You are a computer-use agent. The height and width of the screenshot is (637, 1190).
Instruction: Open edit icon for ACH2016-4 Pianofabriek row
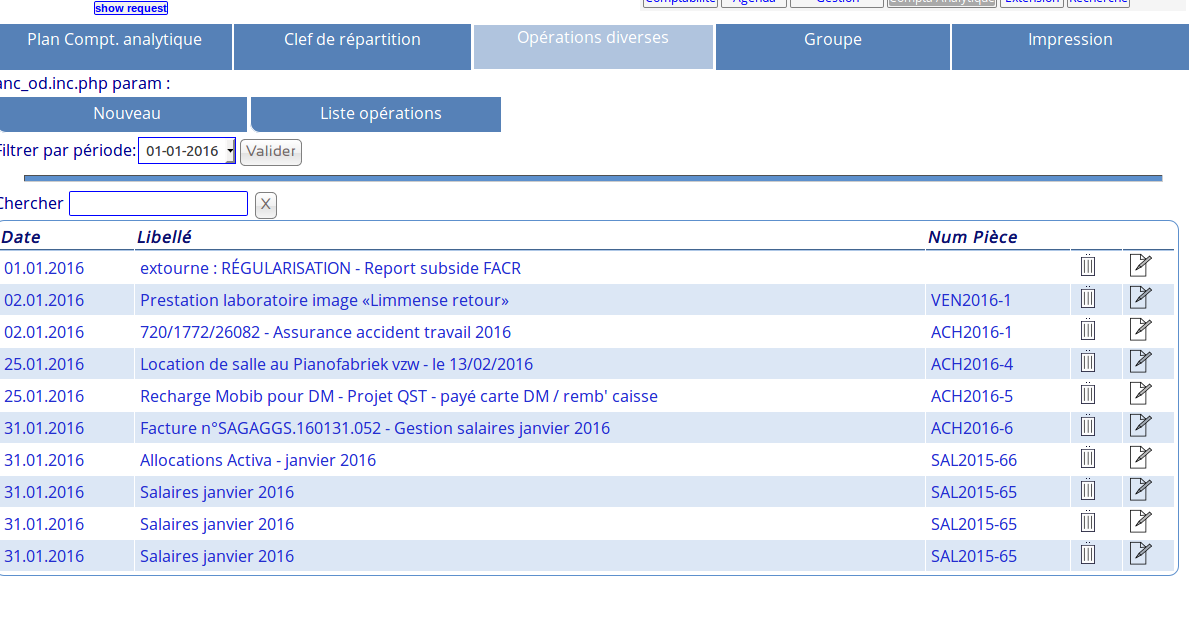point(1140,362)
